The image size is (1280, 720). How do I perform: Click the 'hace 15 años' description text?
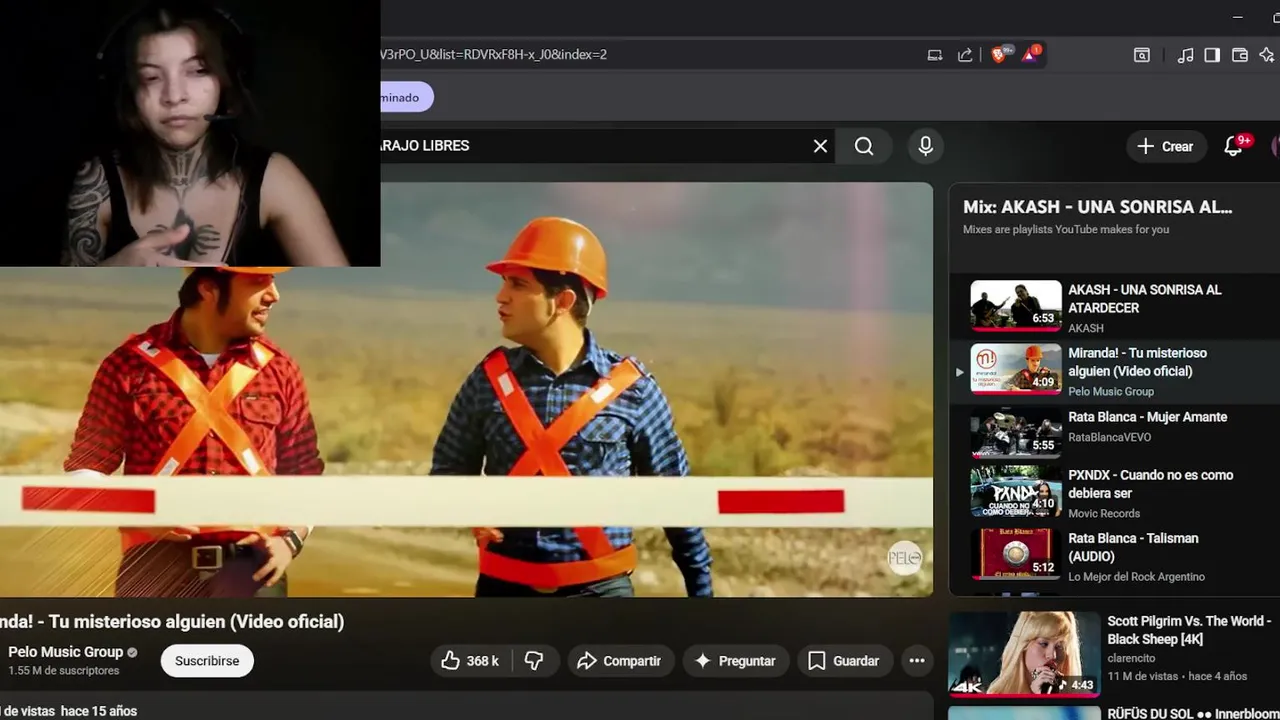98,711
